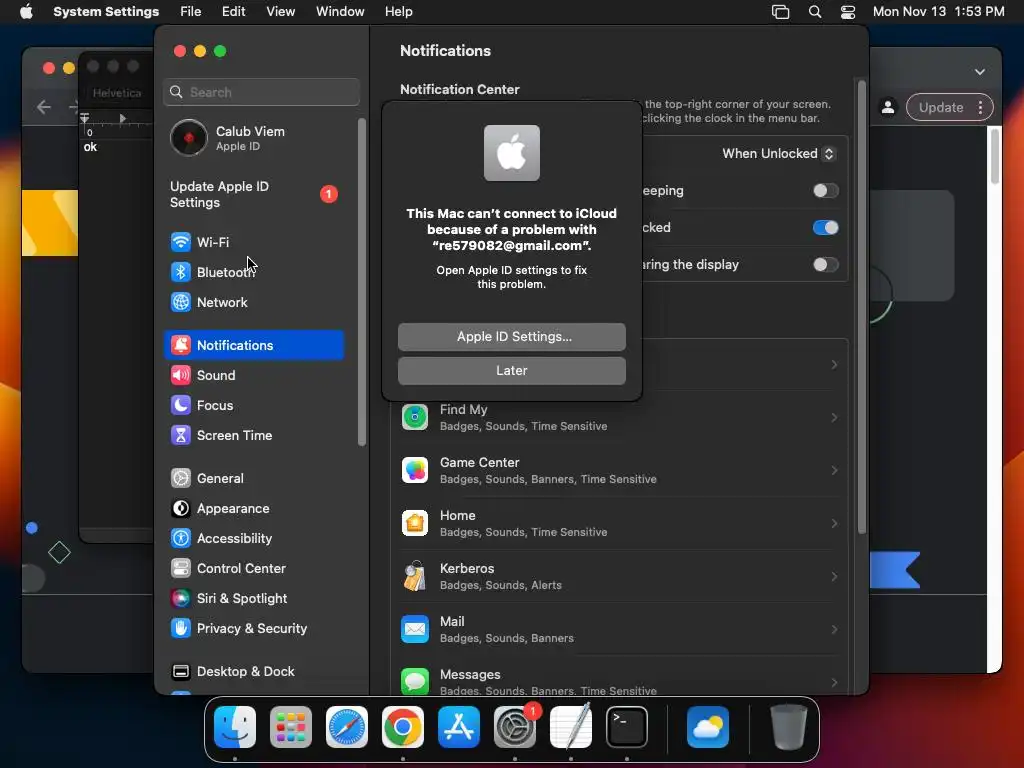Expand the Find My row chevron
Viewport: 1024px width, 768px height.
[834, 417]
